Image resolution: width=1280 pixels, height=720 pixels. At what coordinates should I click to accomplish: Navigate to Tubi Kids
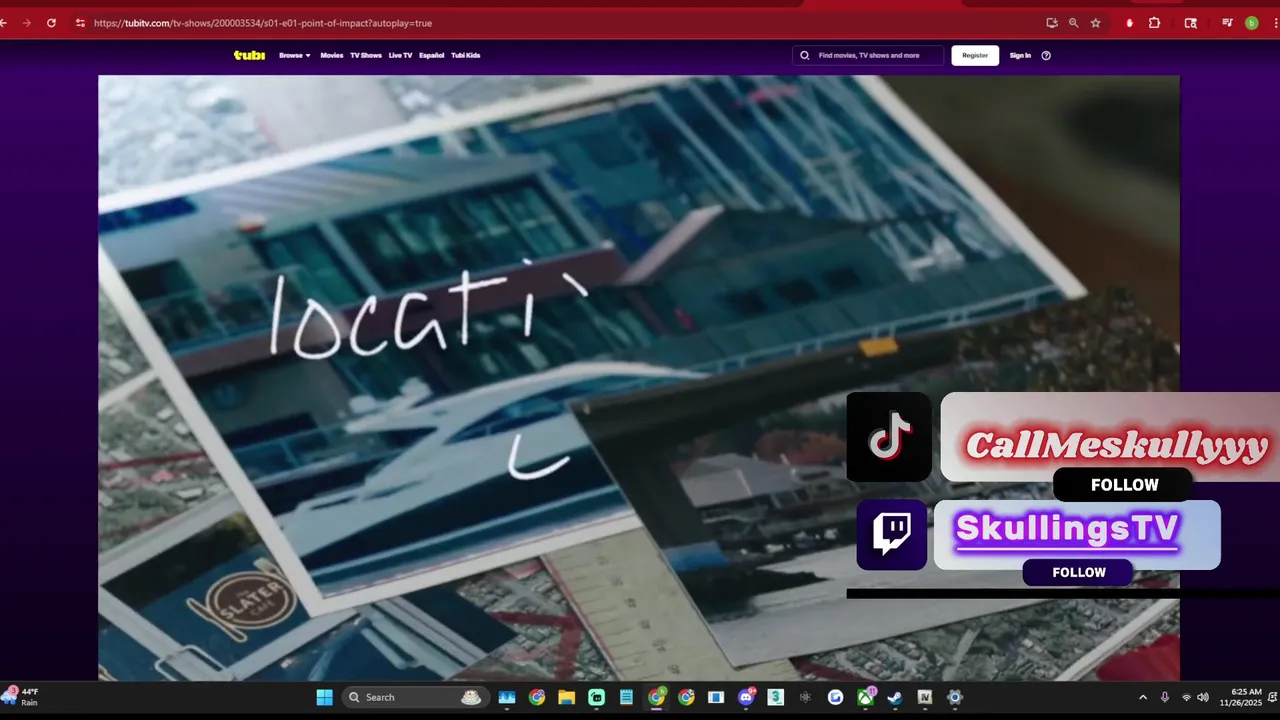point(466,55)
